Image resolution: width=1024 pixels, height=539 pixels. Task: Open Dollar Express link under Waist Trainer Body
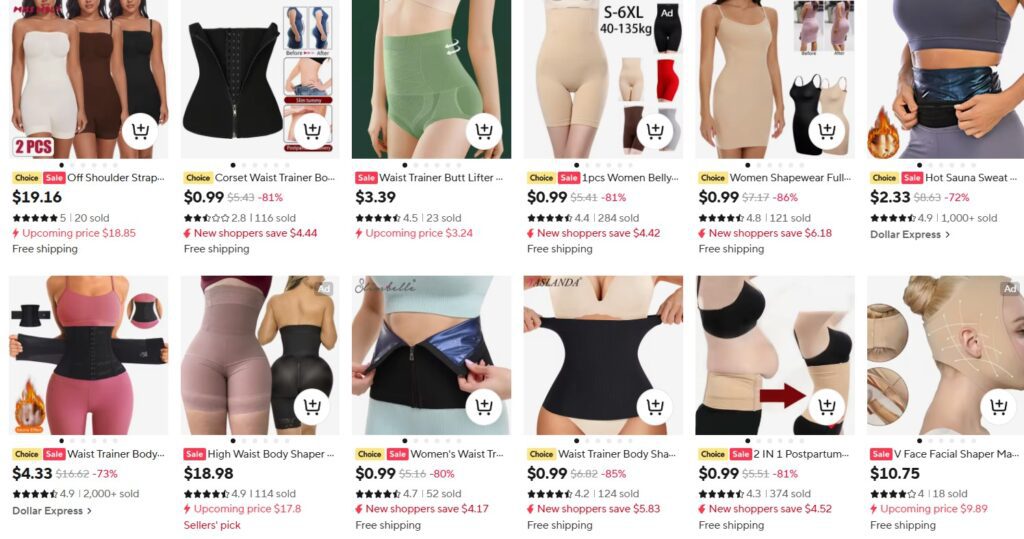52,511
